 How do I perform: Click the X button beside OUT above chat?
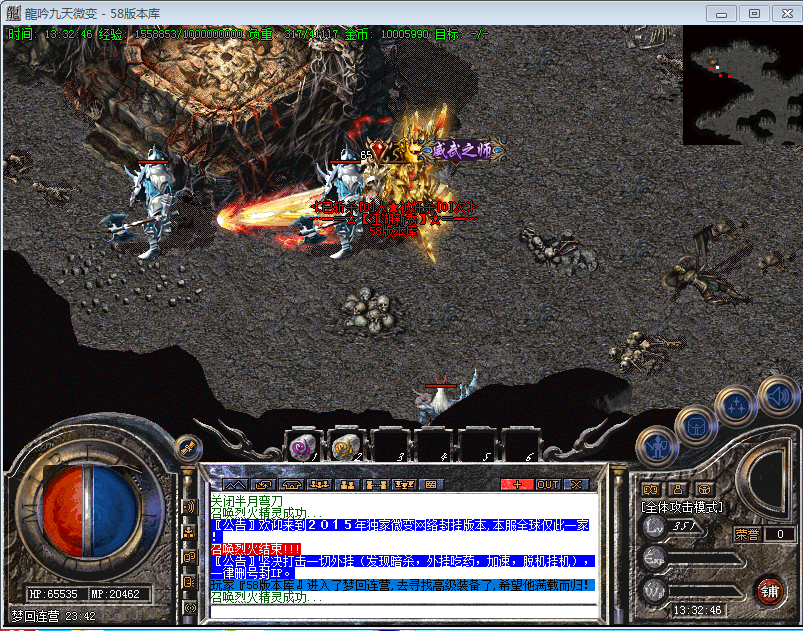click(x=576, y=484)
